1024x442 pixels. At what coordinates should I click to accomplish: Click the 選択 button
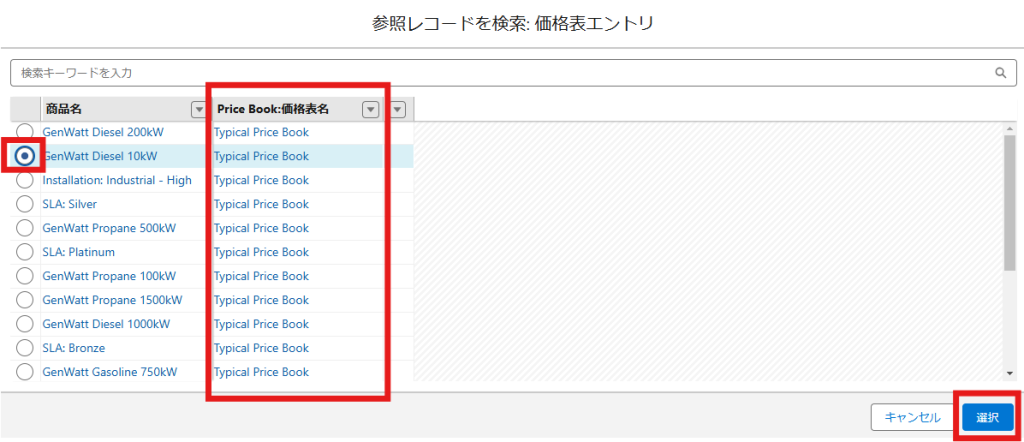click(987, 417)
